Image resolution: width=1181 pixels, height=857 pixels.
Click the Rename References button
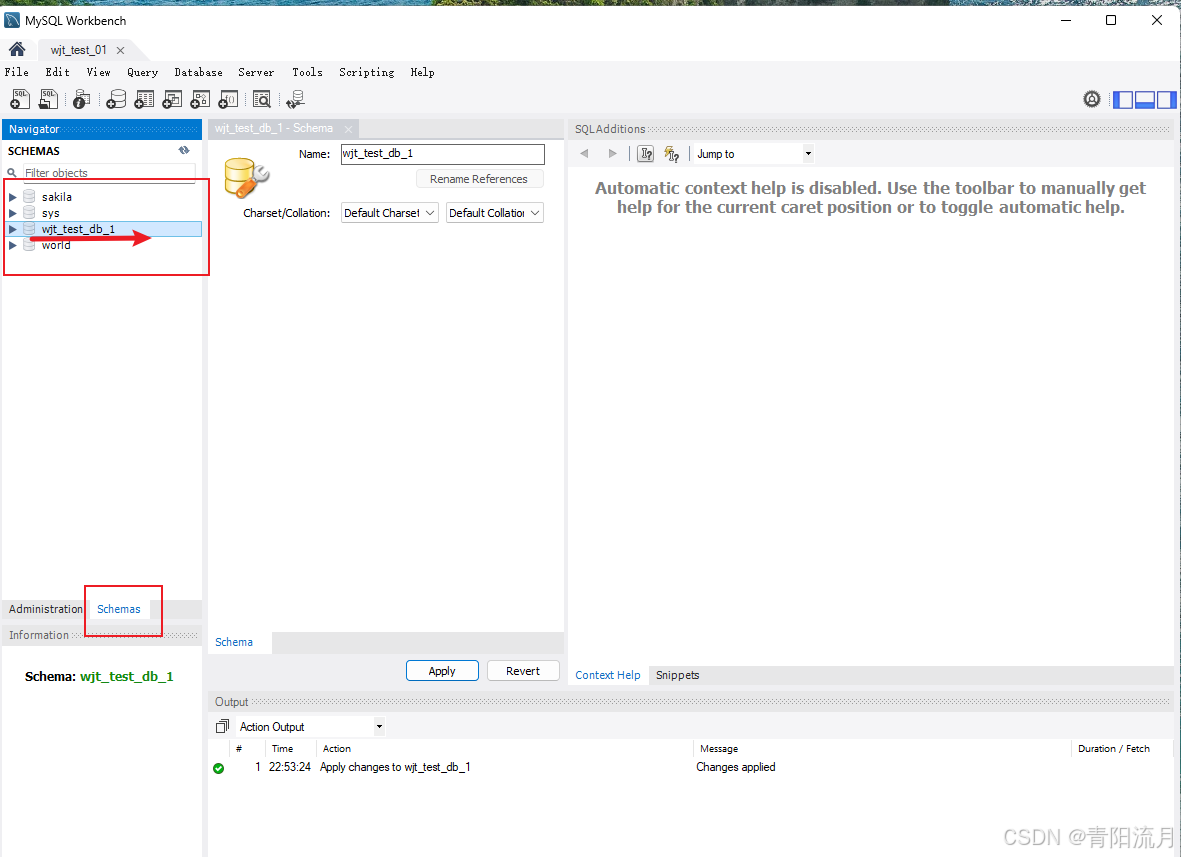pyautogui.click(x=479, y=178)
